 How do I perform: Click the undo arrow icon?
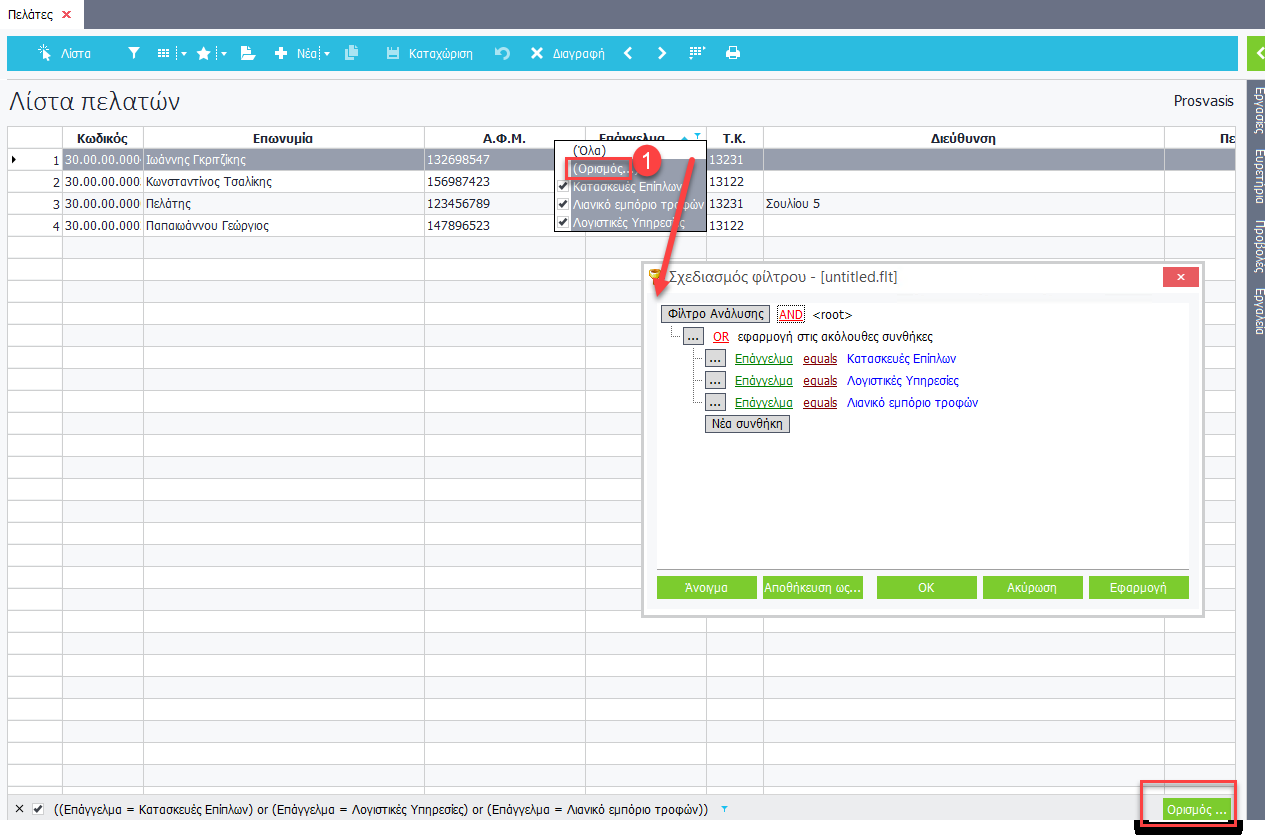pos(502,53)
